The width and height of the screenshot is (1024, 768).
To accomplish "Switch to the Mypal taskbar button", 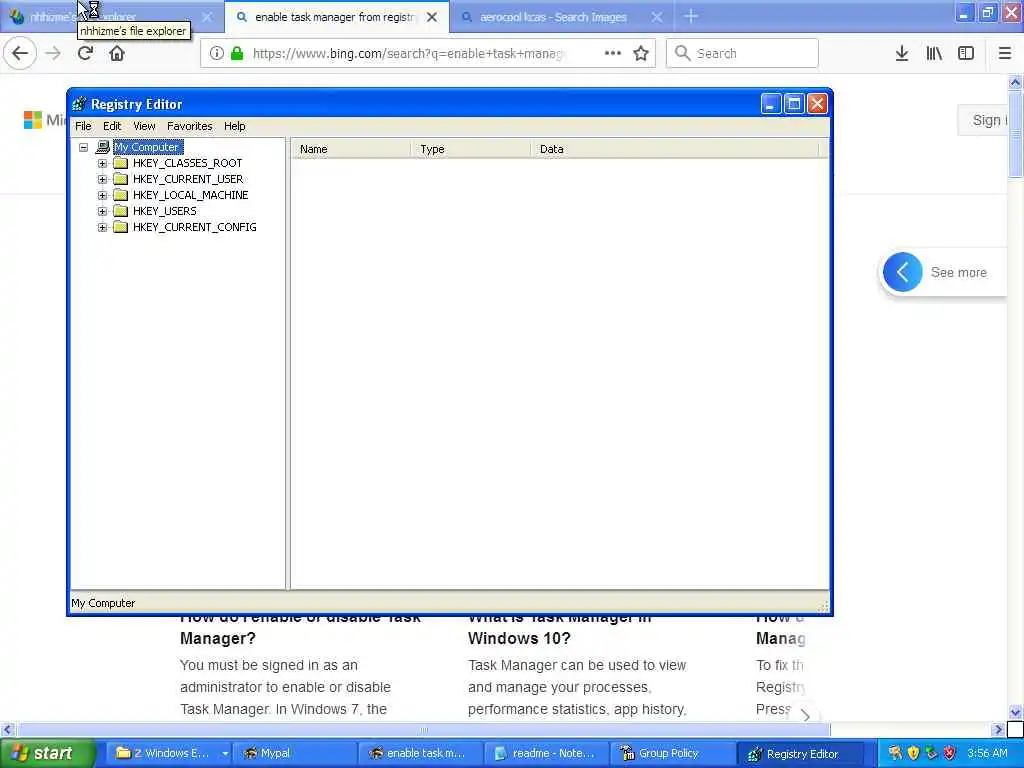I will tap(294, 754).
